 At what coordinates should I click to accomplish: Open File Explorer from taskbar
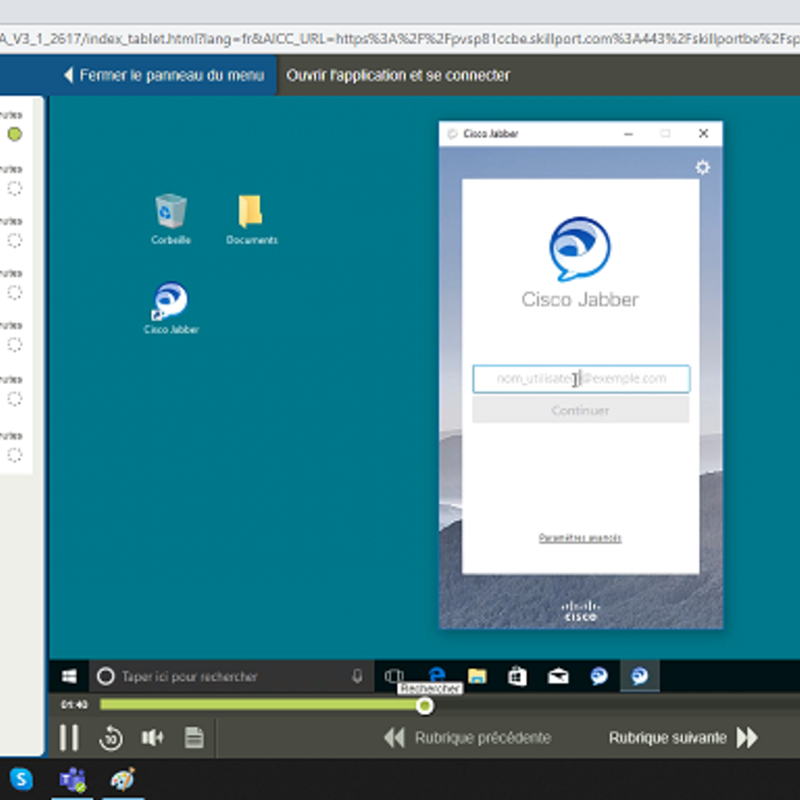(x=477, y=677)
